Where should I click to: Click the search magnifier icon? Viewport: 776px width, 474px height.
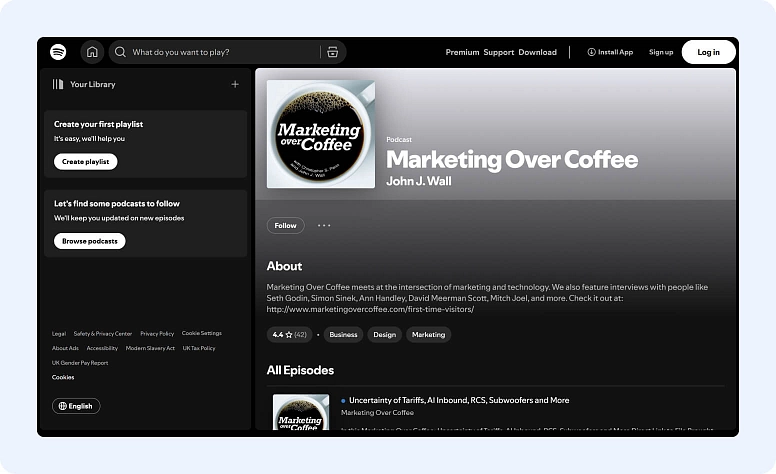(120, 52)
